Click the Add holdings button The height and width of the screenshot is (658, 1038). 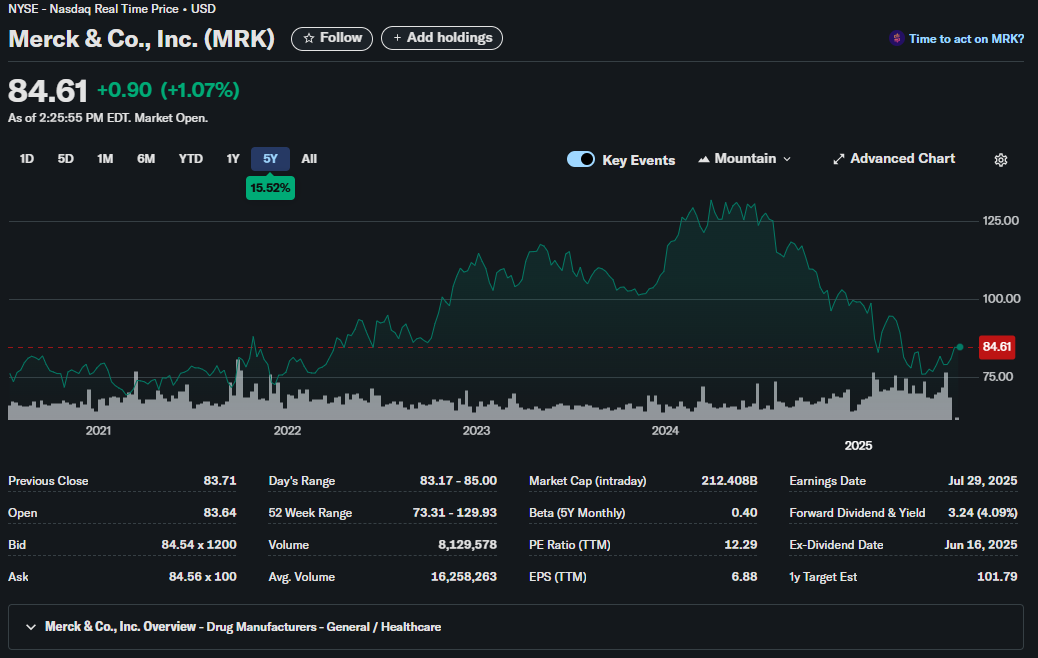(442, 38)
